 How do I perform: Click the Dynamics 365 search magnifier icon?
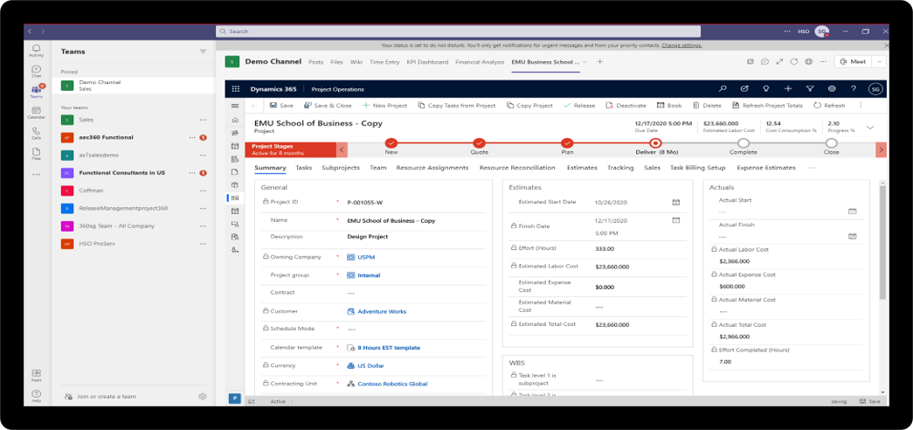723,89
